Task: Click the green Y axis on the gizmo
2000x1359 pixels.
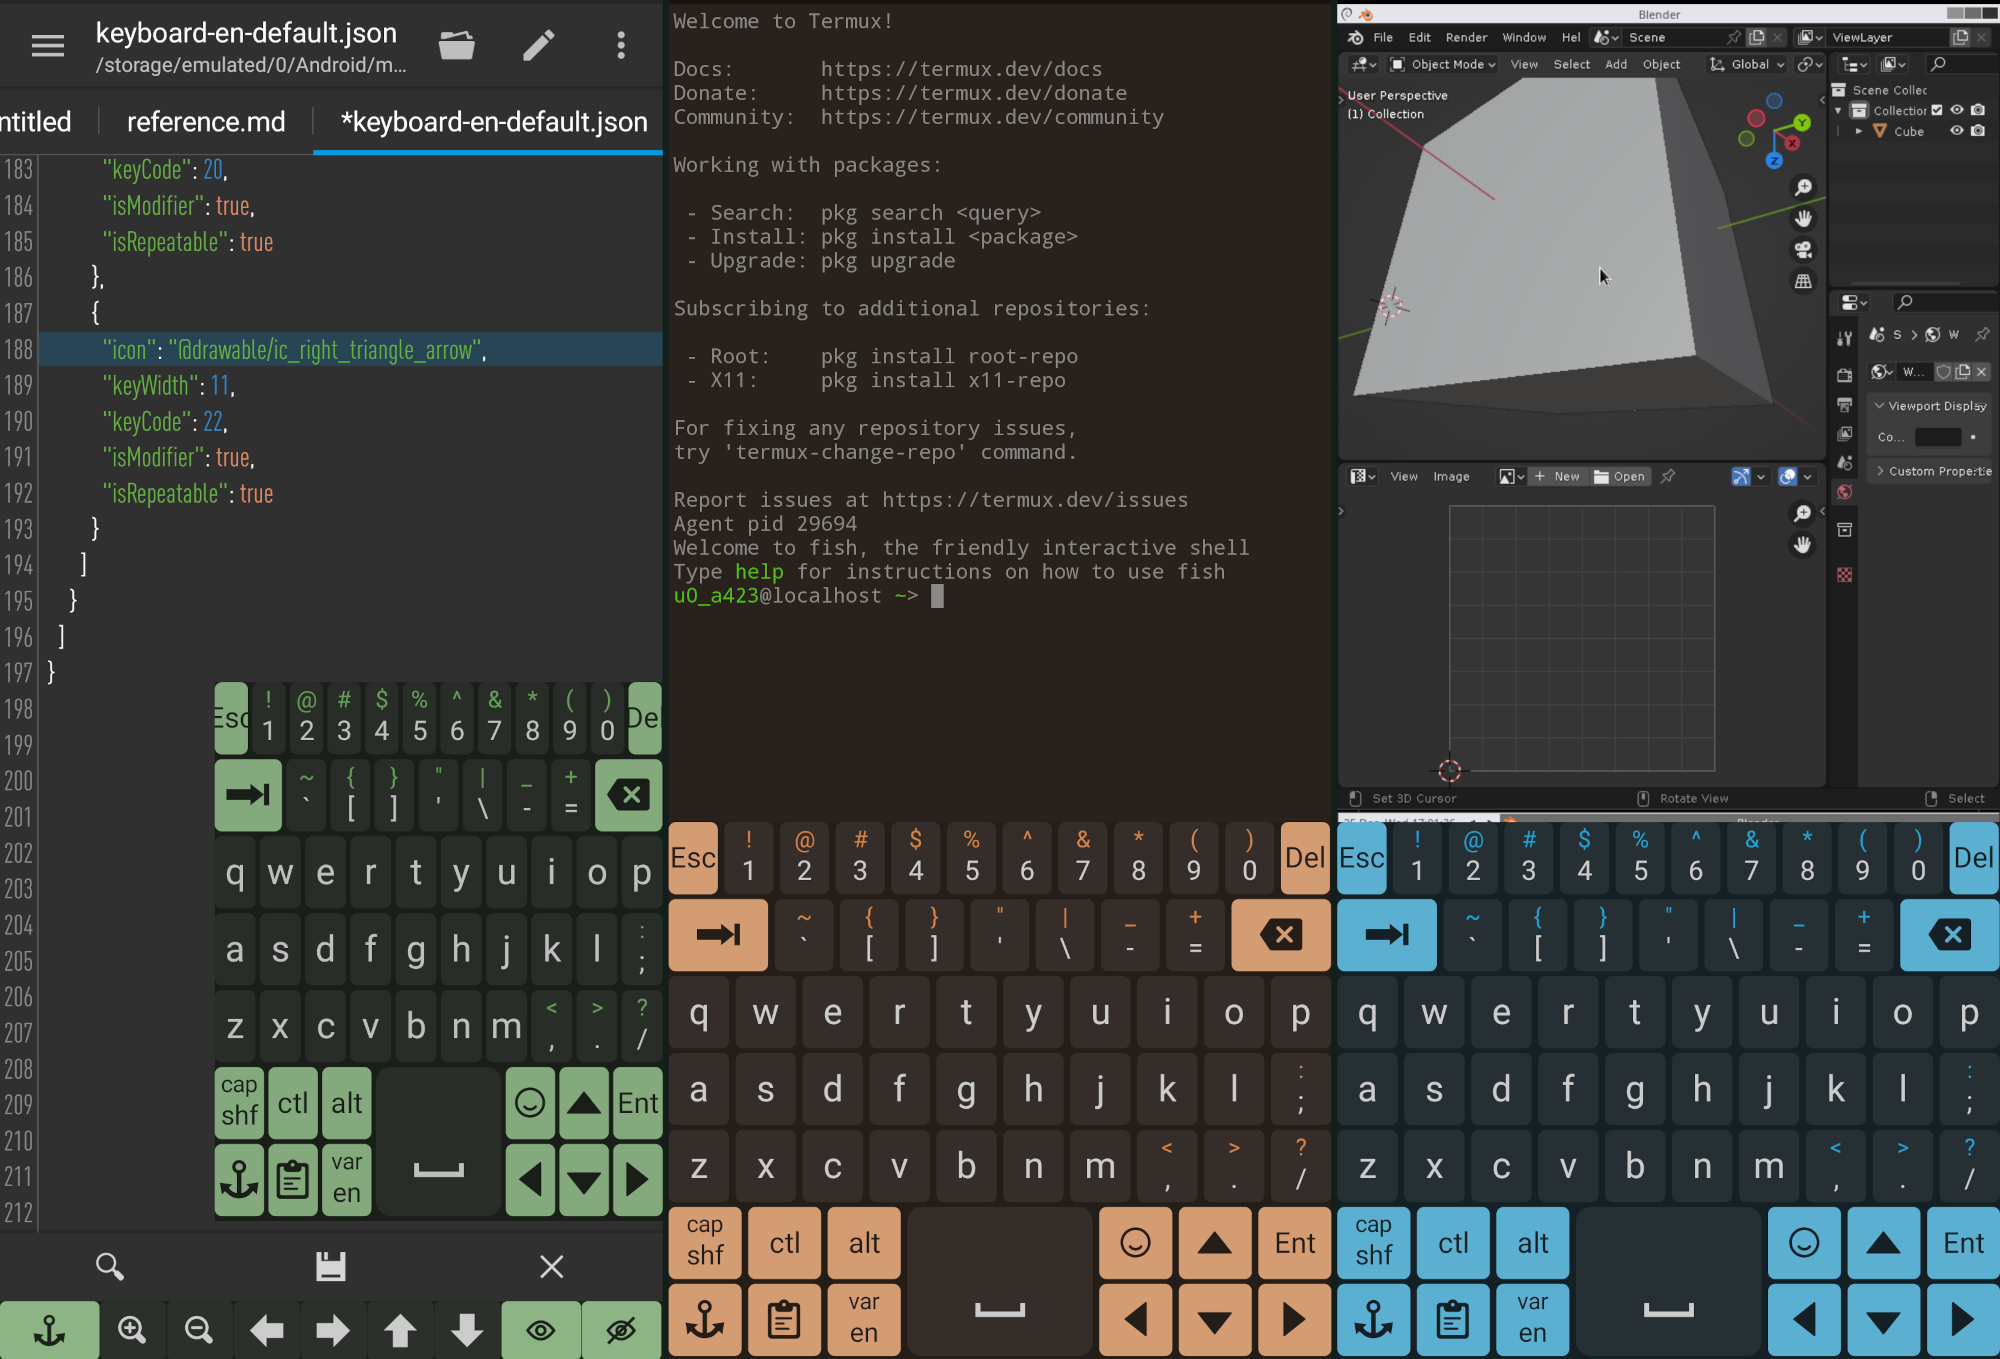Action: [1801, 123]
